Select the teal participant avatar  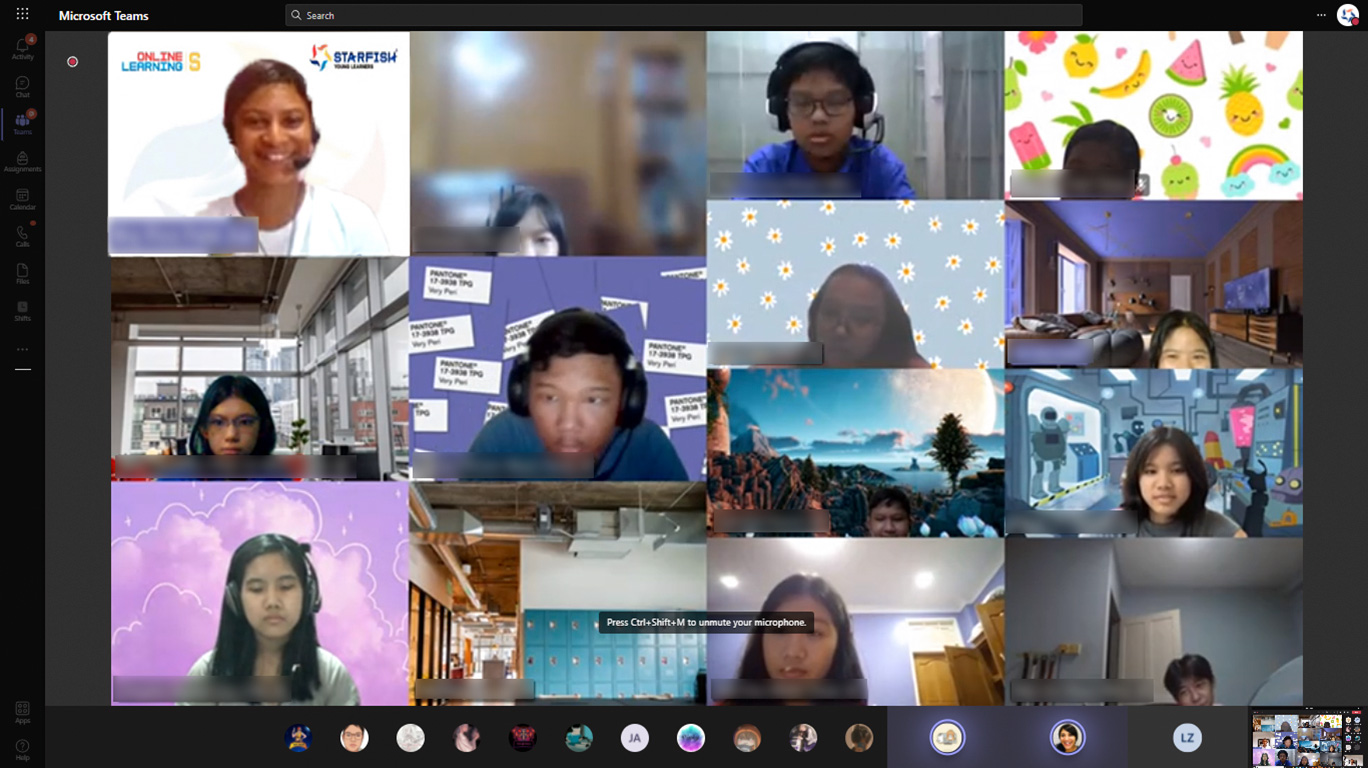pyautogui.click(x=578, y=738)
